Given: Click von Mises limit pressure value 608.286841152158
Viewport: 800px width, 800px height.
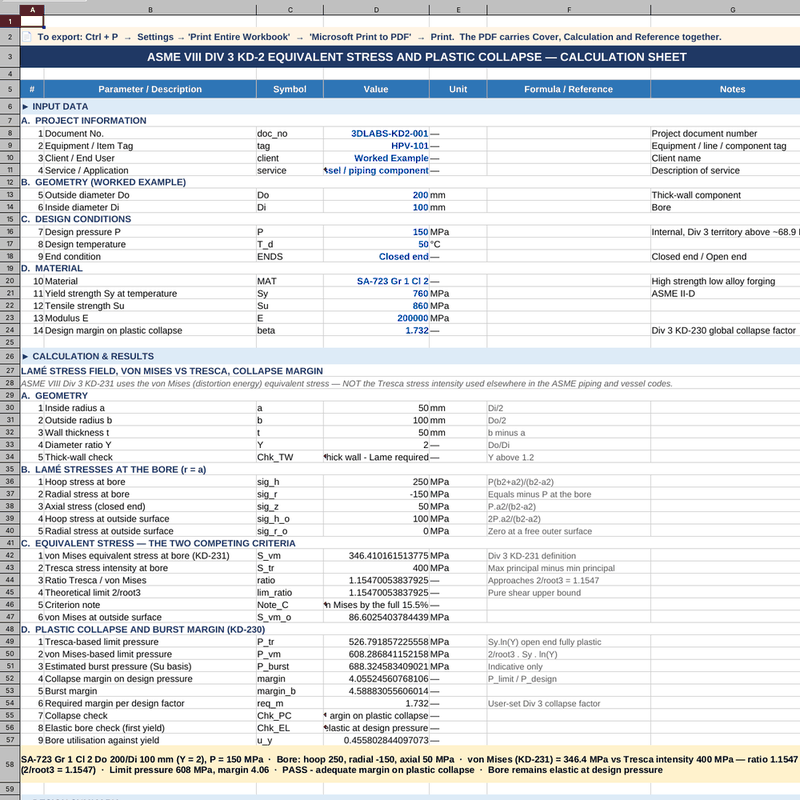Looking at the screenshot, I should click(388, 654).
